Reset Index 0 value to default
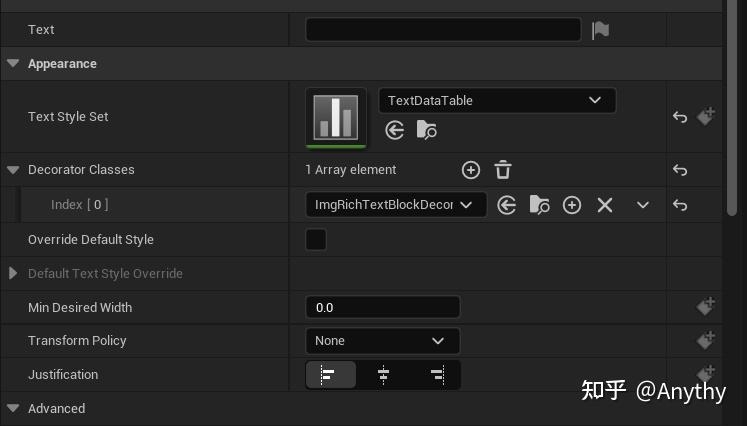This screenshot has width=747, height=426. [680, 205]
